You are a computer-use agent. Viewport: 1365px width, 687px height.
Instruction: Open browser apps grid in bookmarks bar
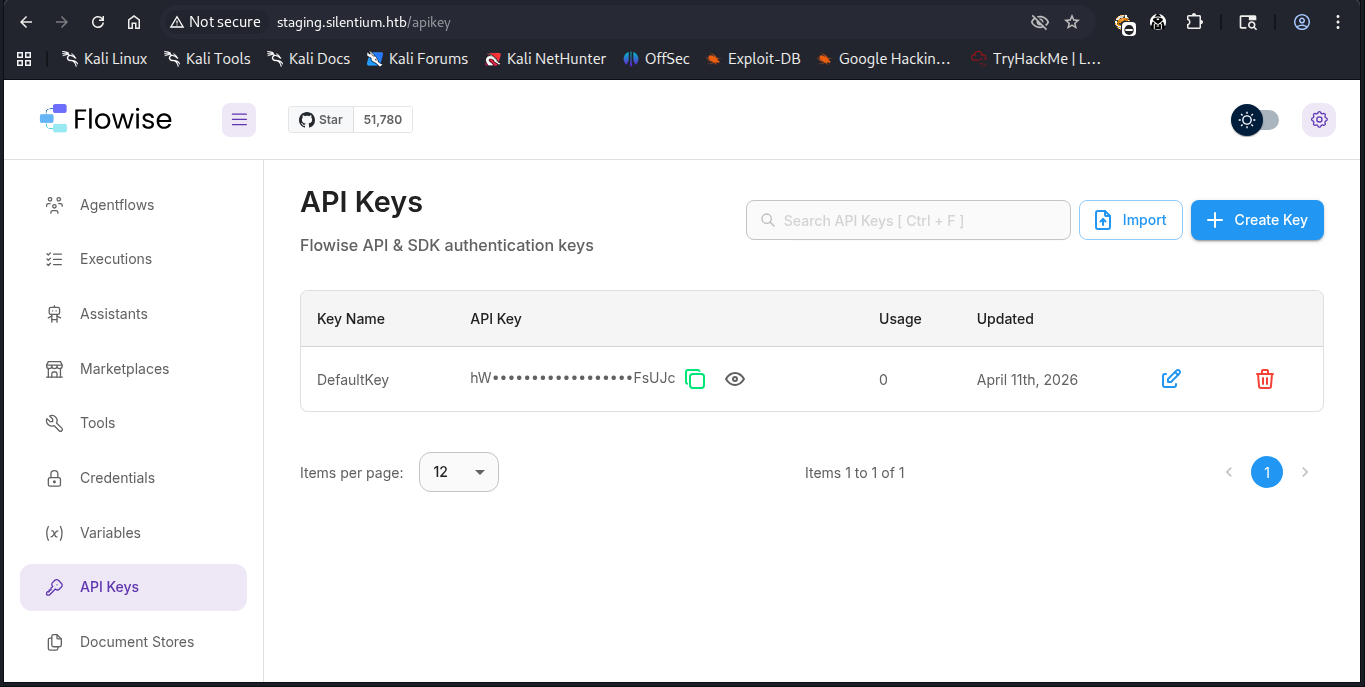24,59
